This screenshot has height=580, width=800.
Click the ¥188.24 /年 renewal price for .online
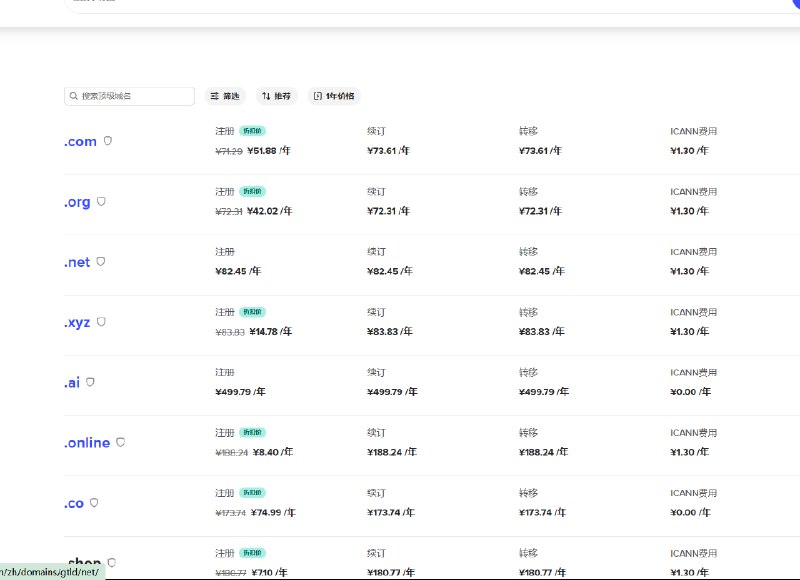click(x=392, y=452)
